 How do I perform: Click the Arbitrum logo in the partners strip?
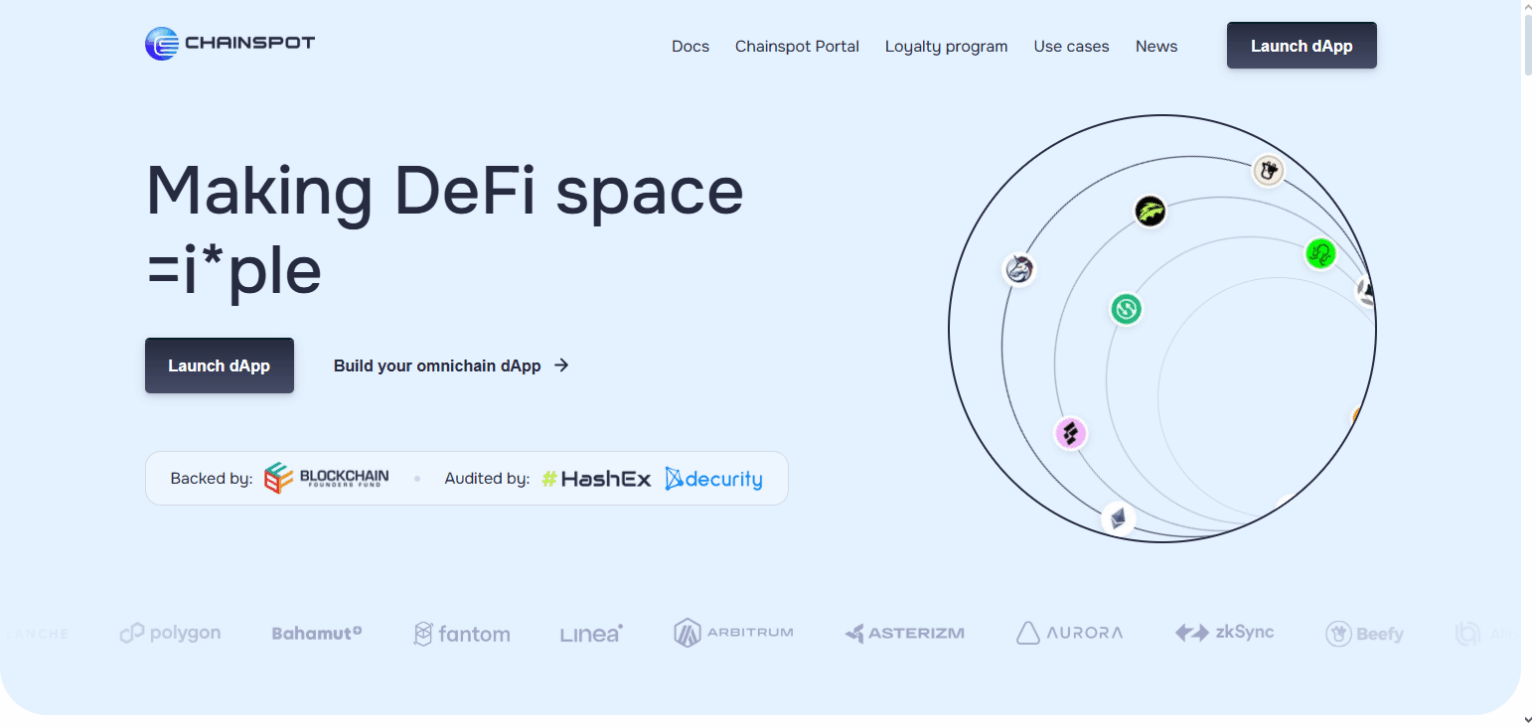pos(733,632)
